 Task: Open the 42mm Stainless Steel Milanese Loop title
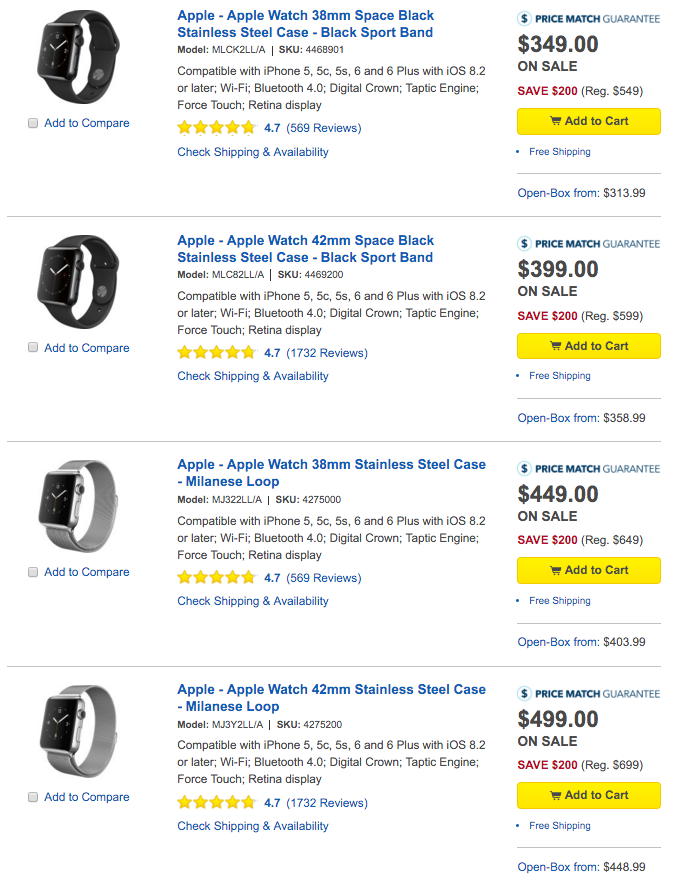pyautogui.click(x=331, y=698)
